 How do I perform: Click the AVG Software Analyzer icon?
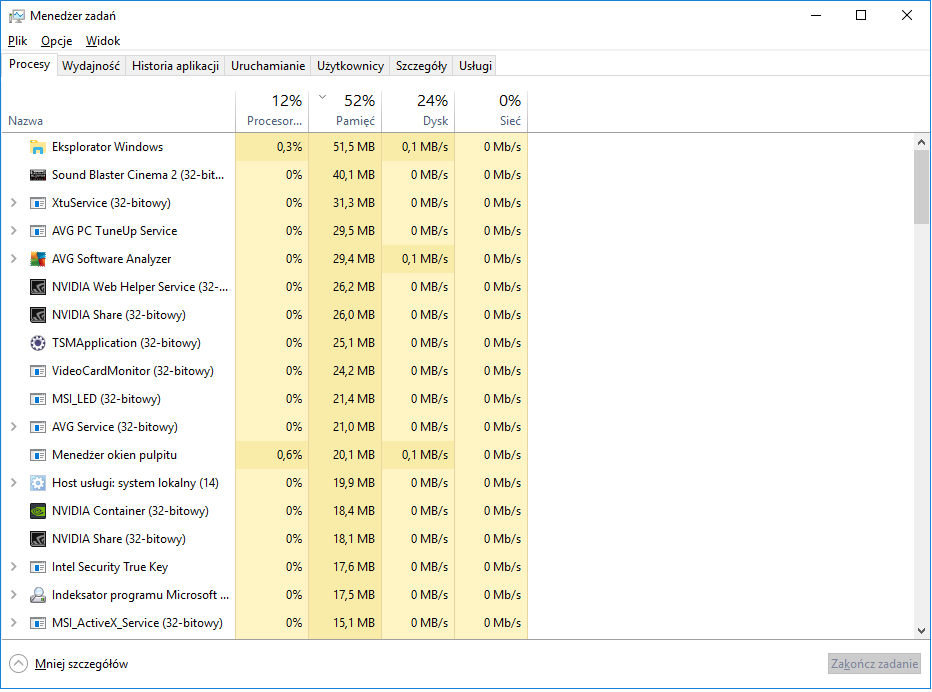click(x=37, y=259)
